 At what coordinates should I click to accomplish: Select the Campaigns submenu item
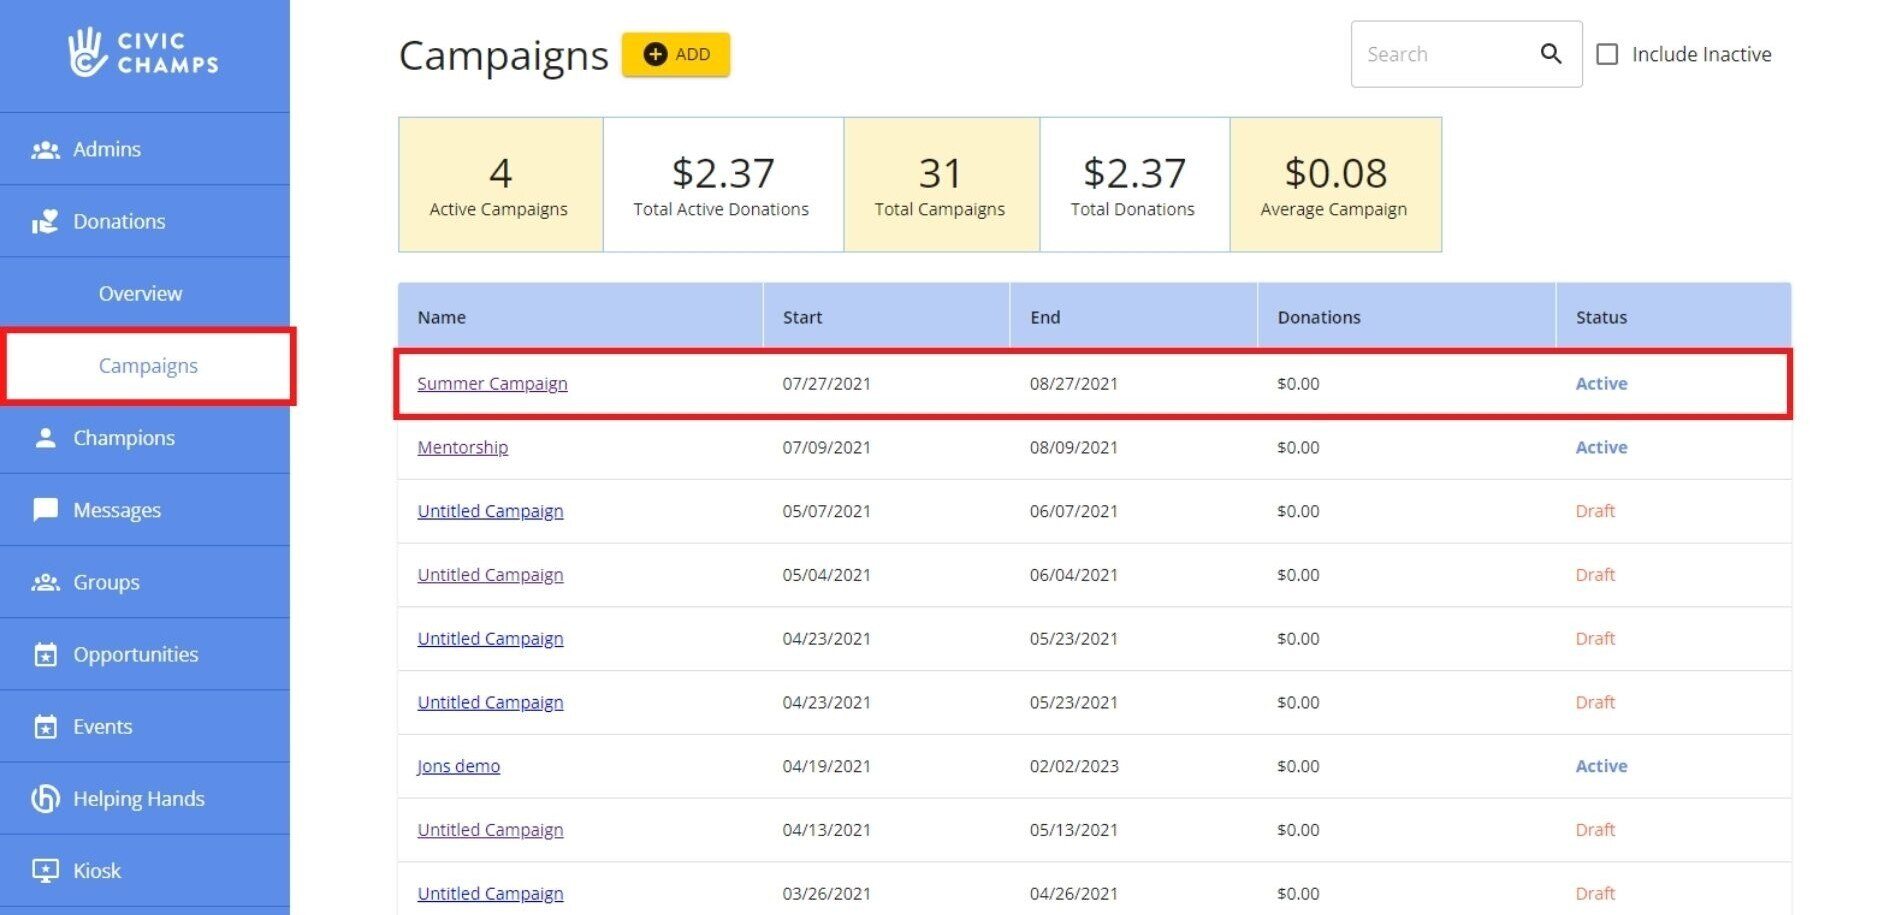point(148,366)
